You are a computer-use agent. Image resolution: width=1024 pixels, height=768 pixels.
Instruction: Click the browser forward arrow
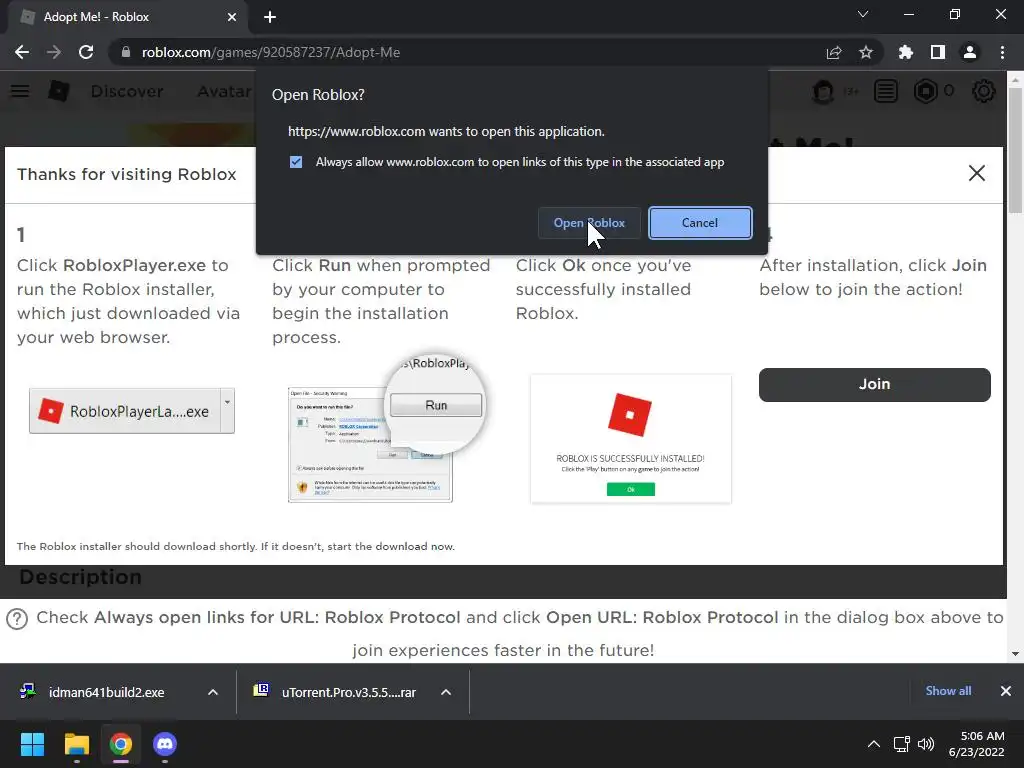click(54, 52)
